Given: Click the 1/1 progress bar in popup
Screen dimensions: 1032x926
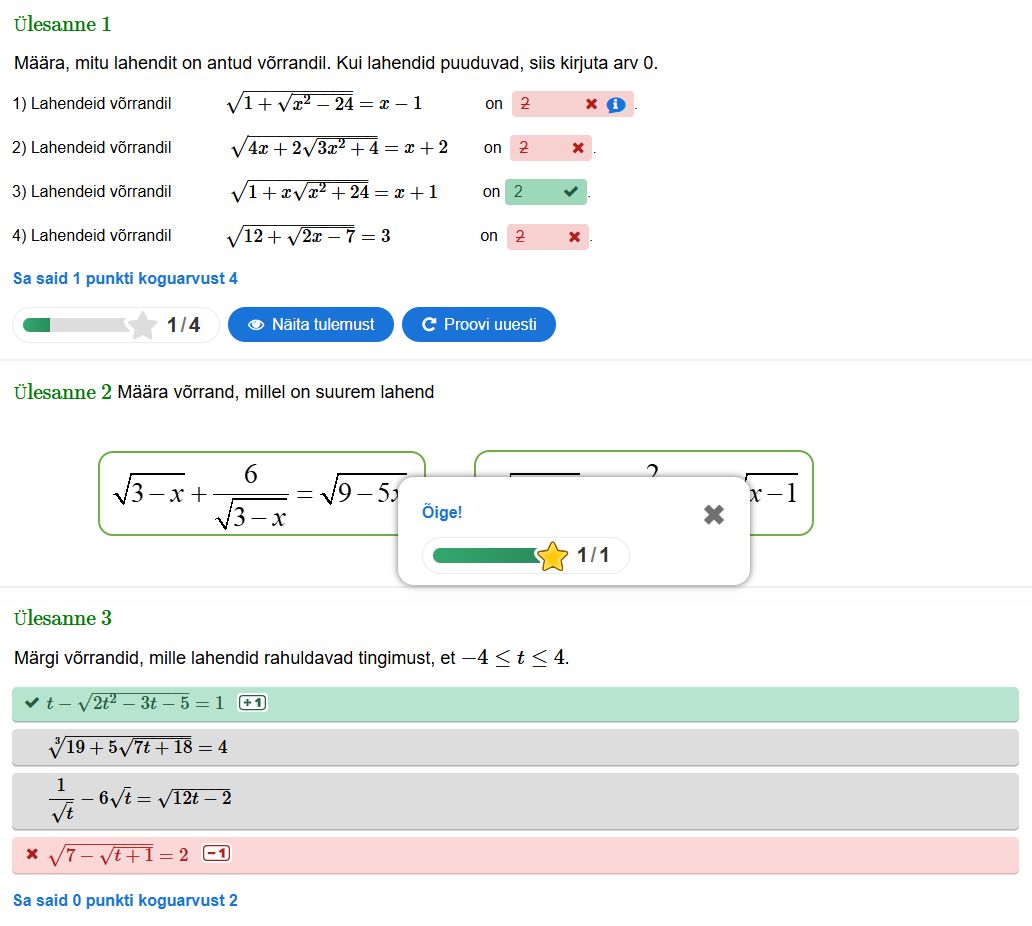Looking at the screenshot, I should [x=485, y=556].
